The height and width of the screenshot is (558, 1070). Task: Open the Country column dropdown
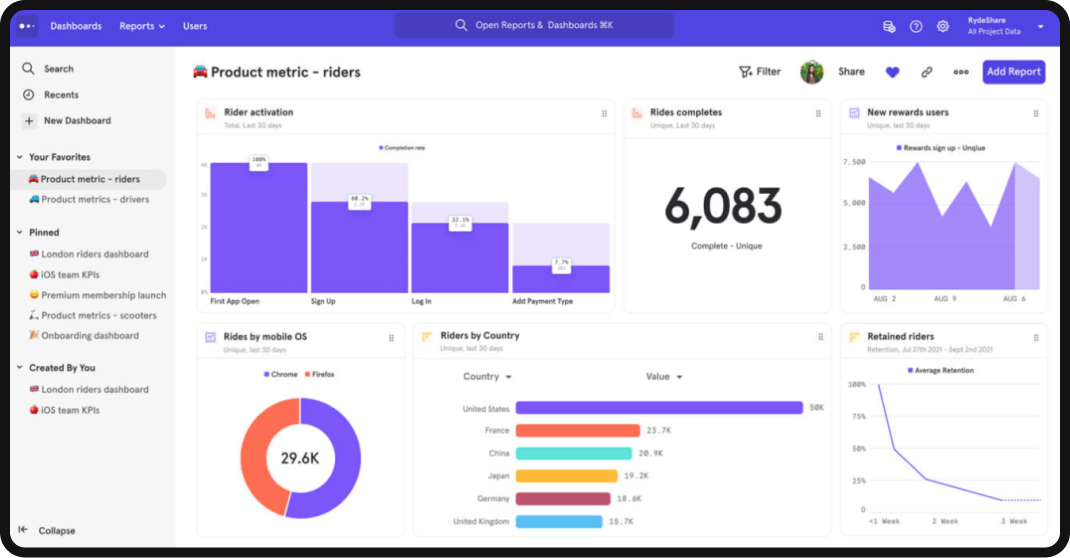(487, 377)
